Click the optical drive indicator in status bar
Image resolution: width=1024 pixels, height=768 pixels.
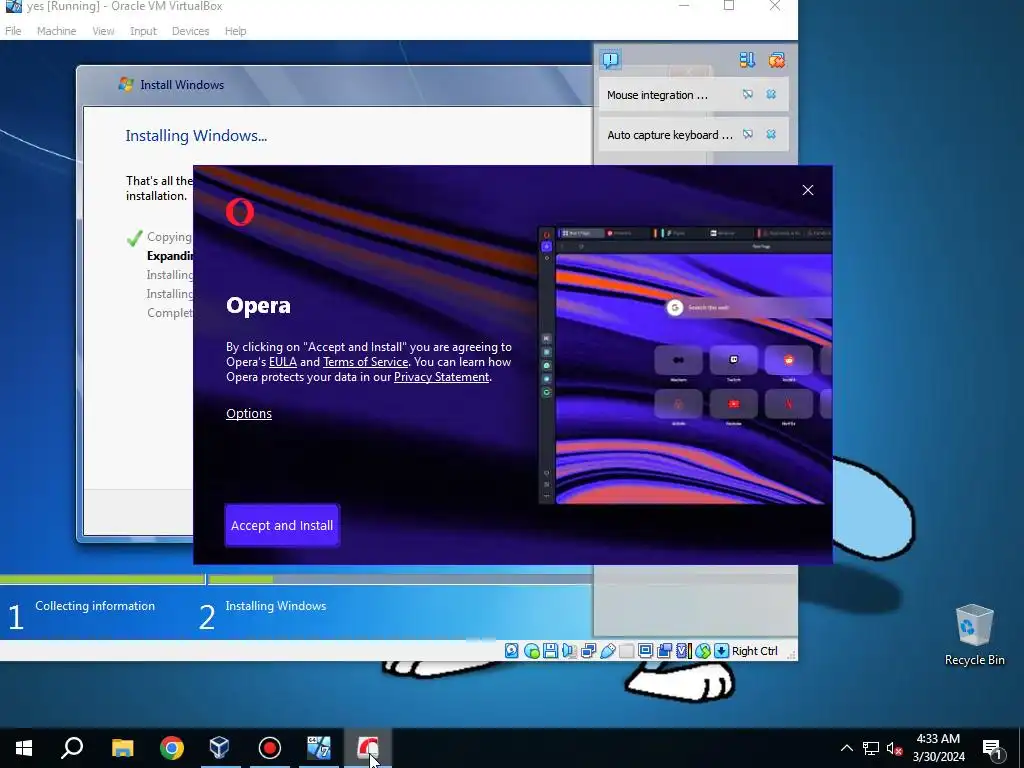[x=532, y=651]
